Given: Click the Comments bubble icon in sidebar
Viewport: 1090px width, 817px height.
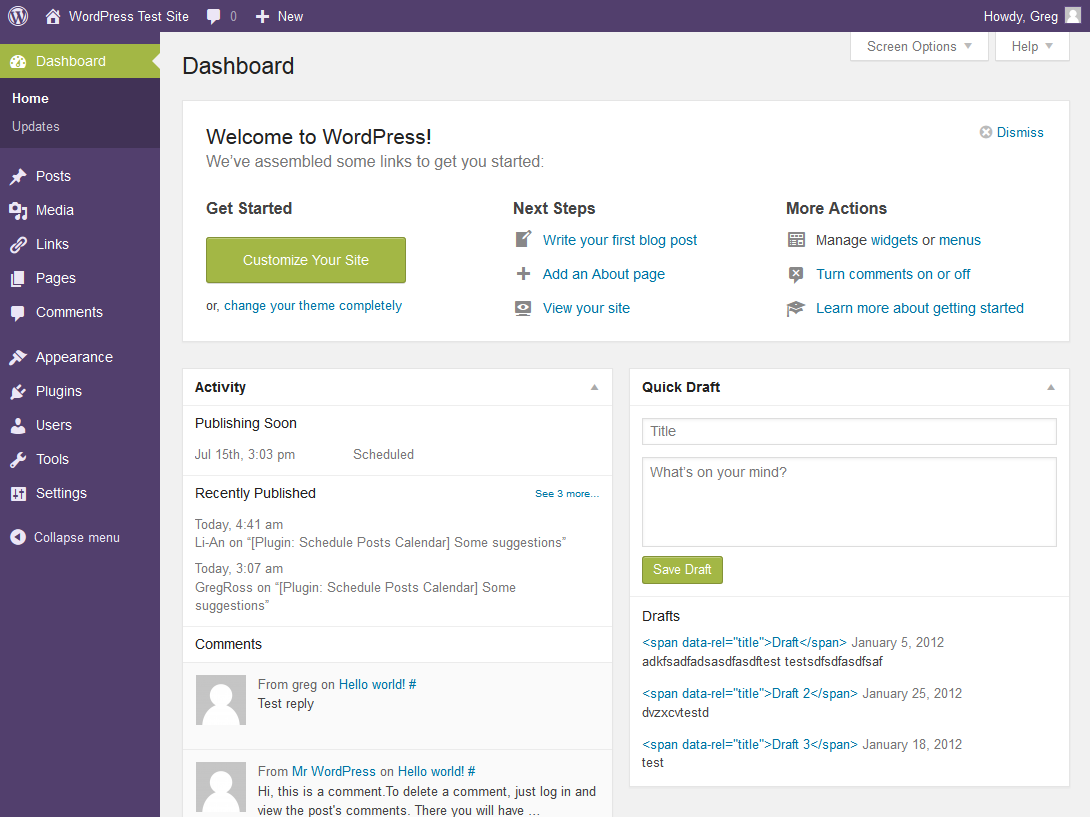Looking at the screenshot, I should coord(18,313).
